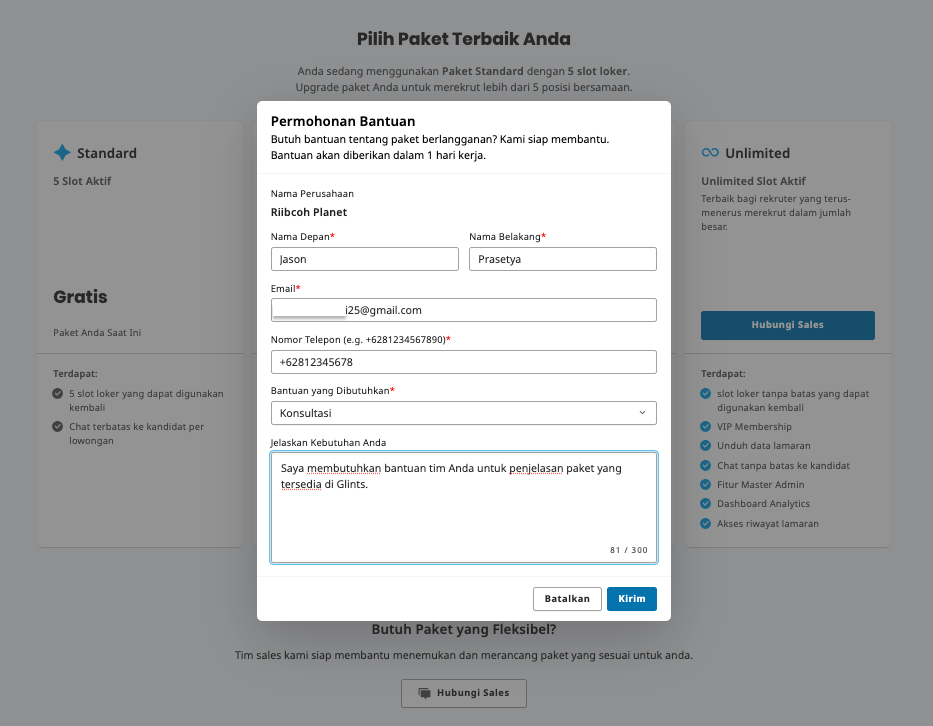Click the Standard plan star icon
Image resolution: width=933 pixels, height=726 pixels.
coord(62,153)
